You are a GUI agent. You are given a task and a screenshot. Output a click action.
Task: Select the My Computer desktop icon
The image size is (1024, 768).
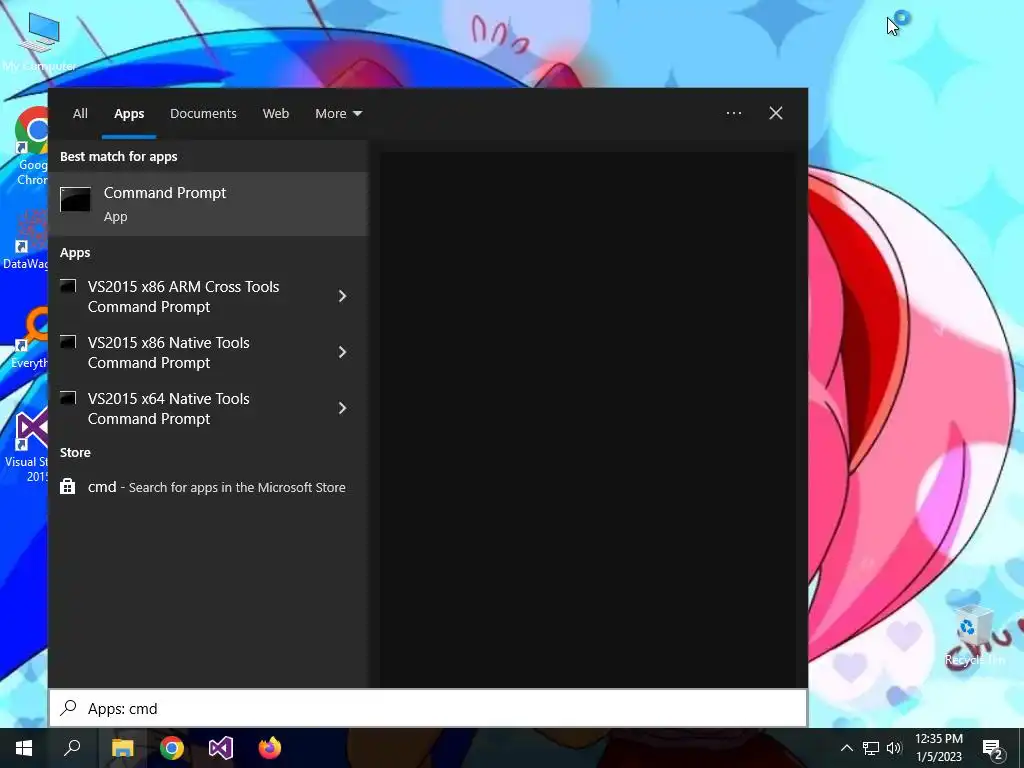[x=39, y=42]
